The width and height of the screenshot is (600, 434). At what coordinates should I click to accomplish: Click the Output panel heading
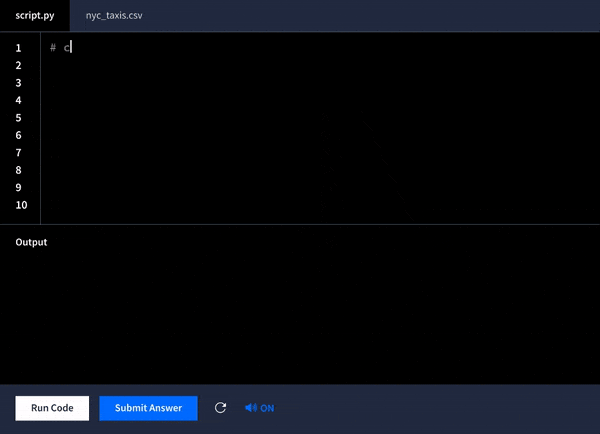[31, 242]
